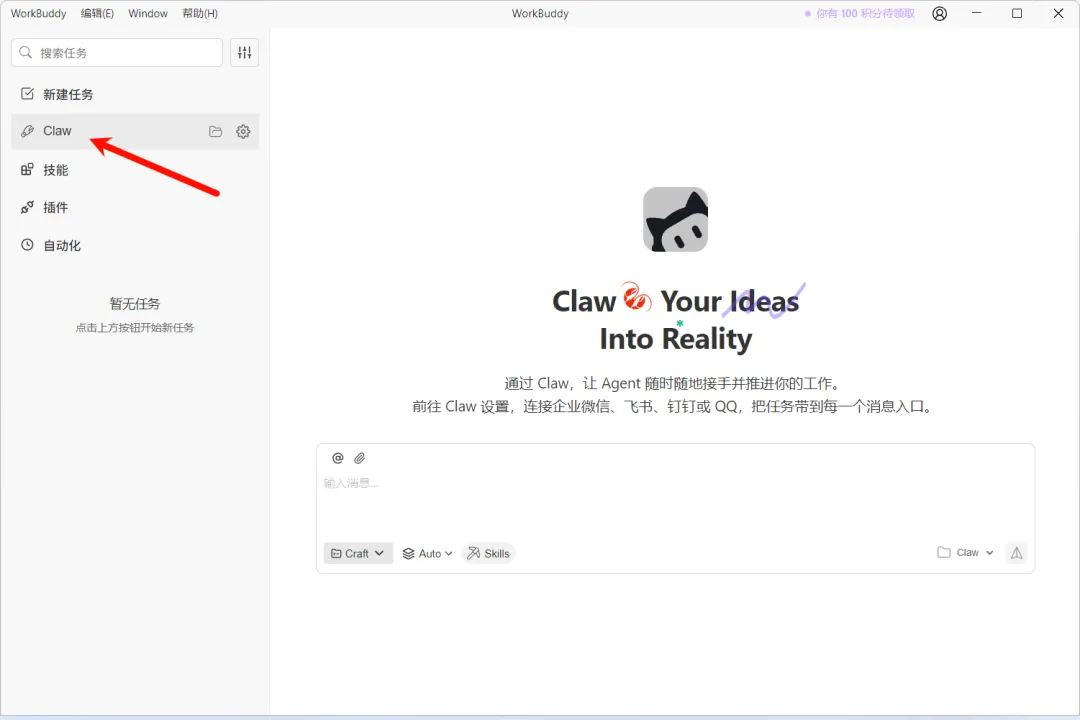This screenshot has height=720, width=1080.
Task: Open Claw folder icon in sidebar
Action: [216, 132]
